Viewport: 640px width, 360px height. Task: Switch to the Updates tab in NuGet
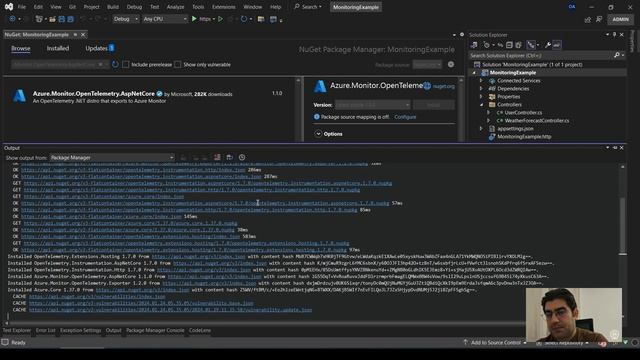pos(96,48)
